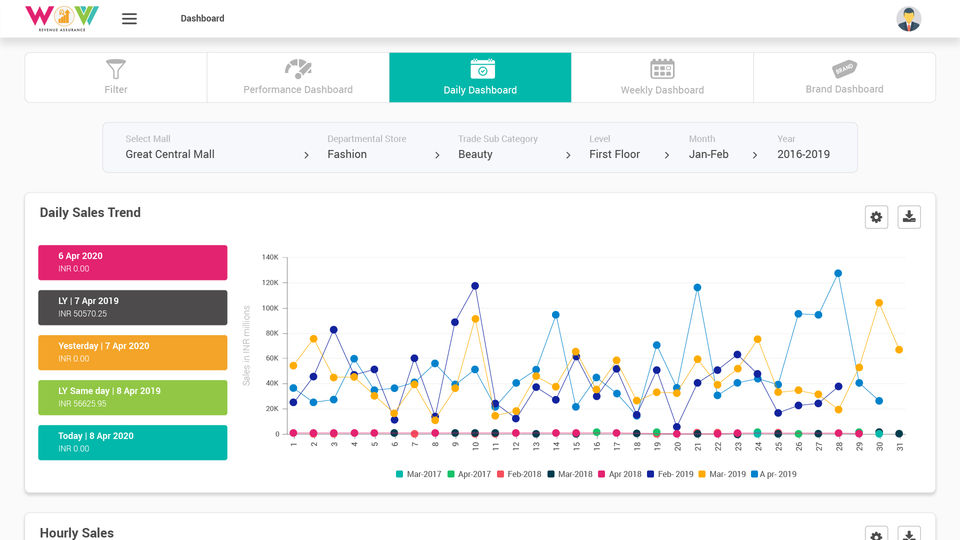This screenshot has height=540, width=960.
Task: Click chevron next to First Floor
Action: 667,156
